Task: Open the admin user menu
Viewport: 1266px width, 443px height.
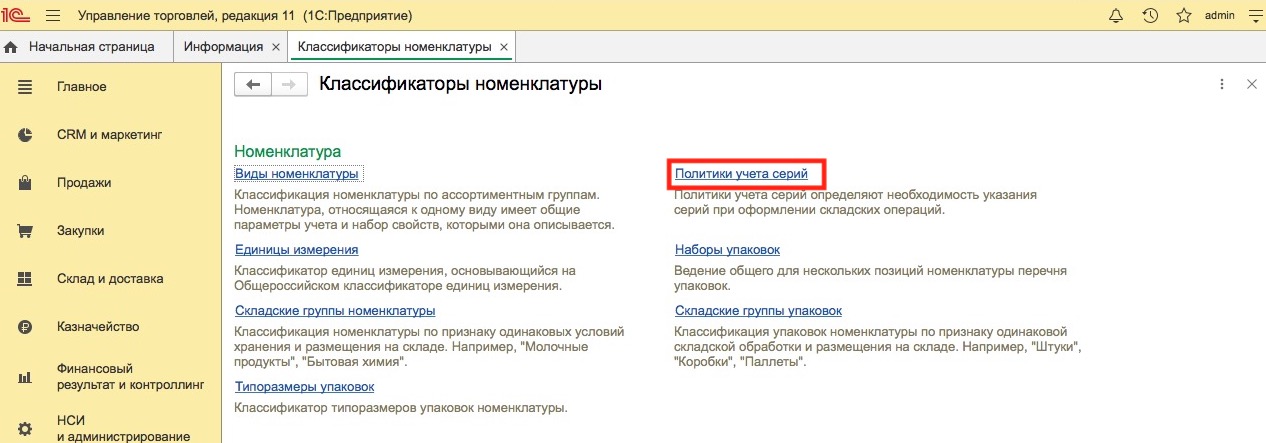Action: point(1219,16)
